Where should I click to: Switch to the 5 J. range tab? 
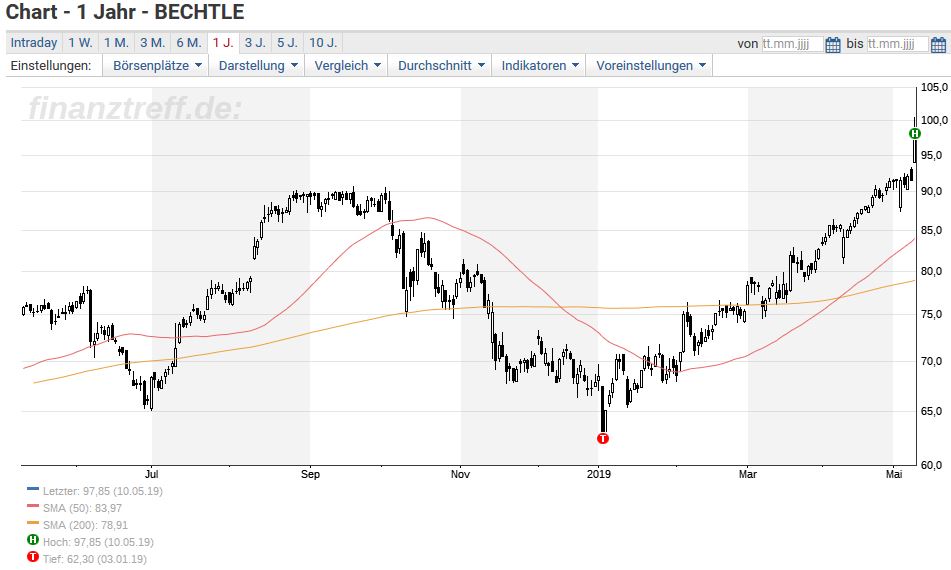[287, 43]
